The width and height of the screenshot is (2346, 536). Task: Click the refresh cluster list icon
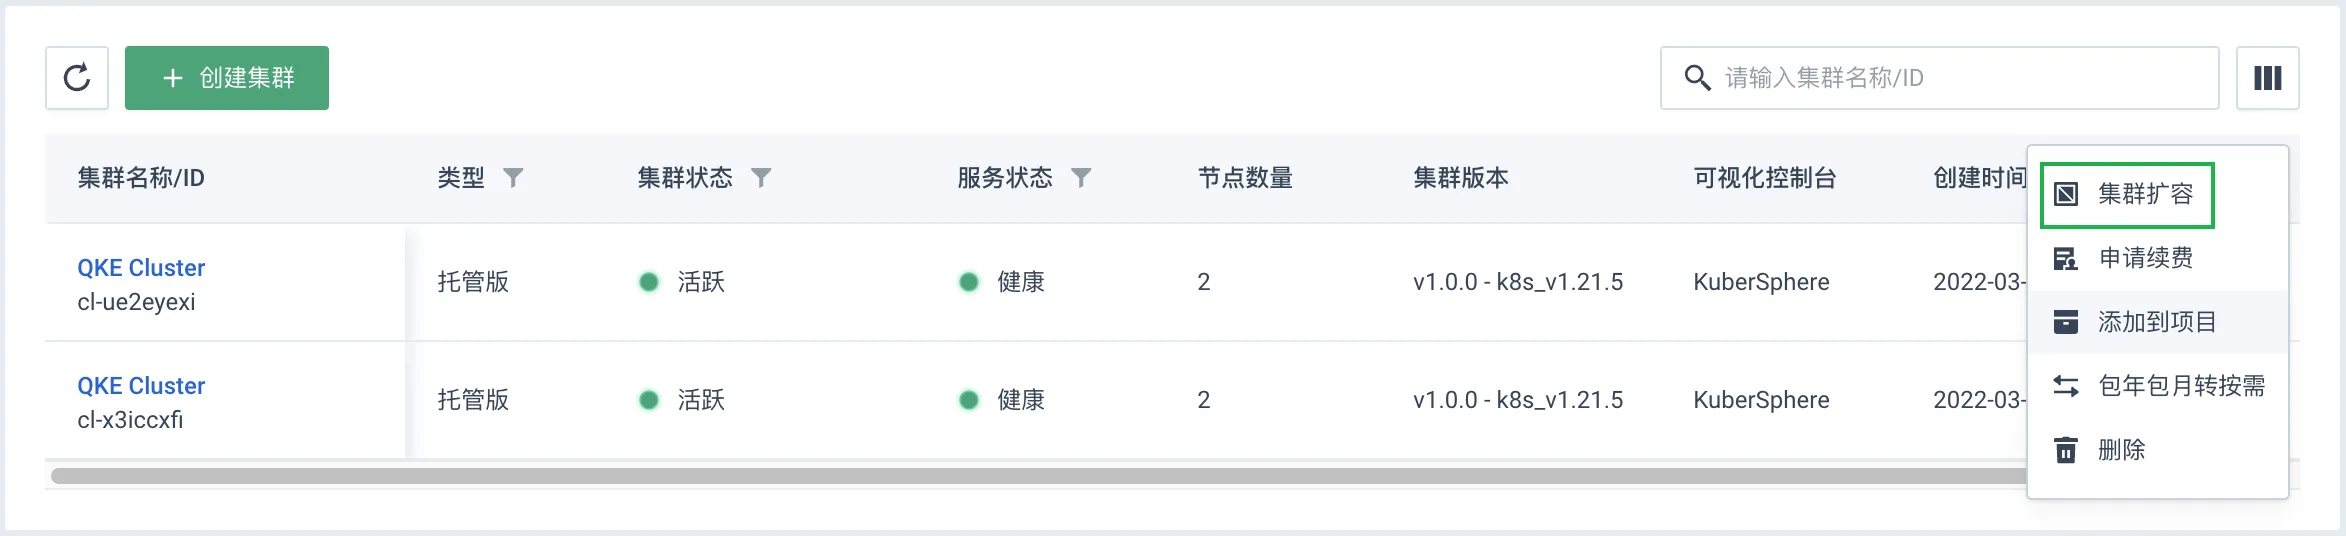tap(77, 78)
